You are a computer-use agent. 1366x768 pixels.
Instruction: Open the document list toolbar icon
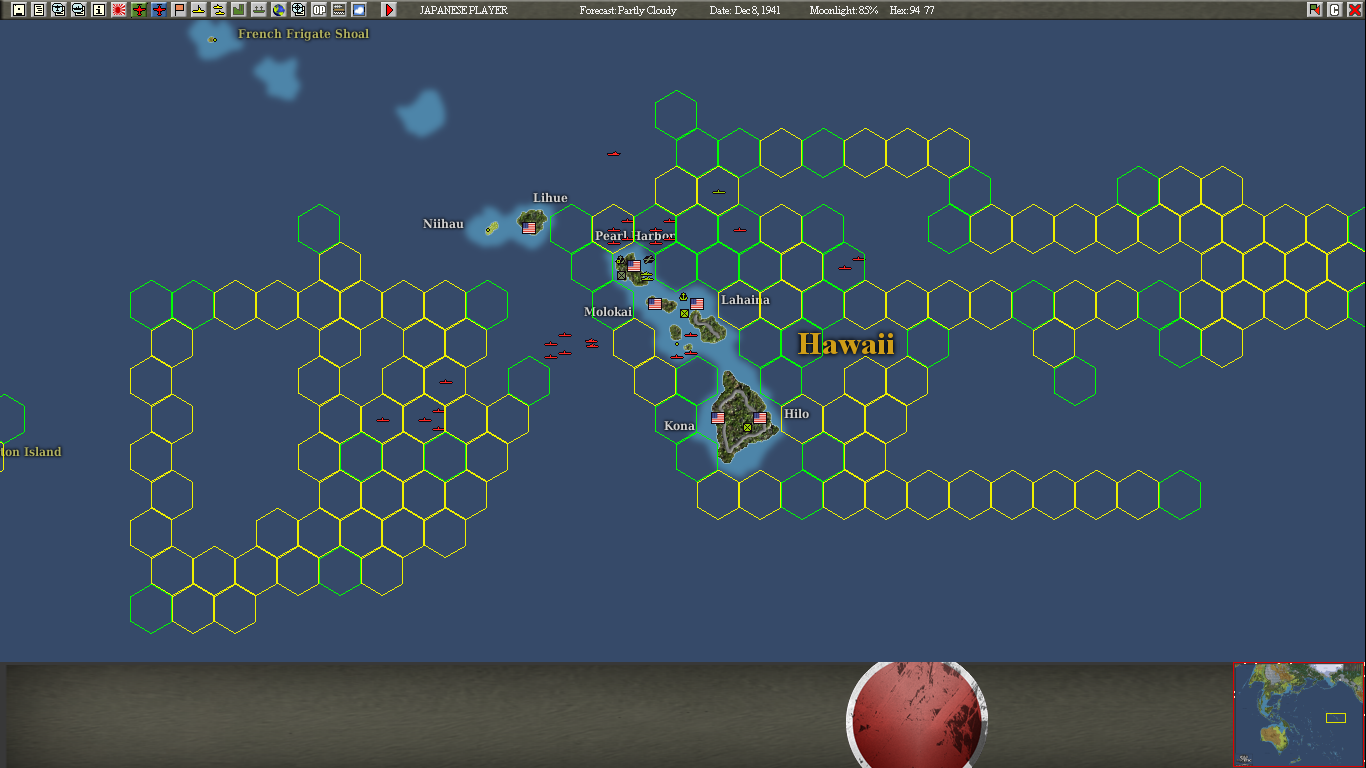(x=38, y=10)
